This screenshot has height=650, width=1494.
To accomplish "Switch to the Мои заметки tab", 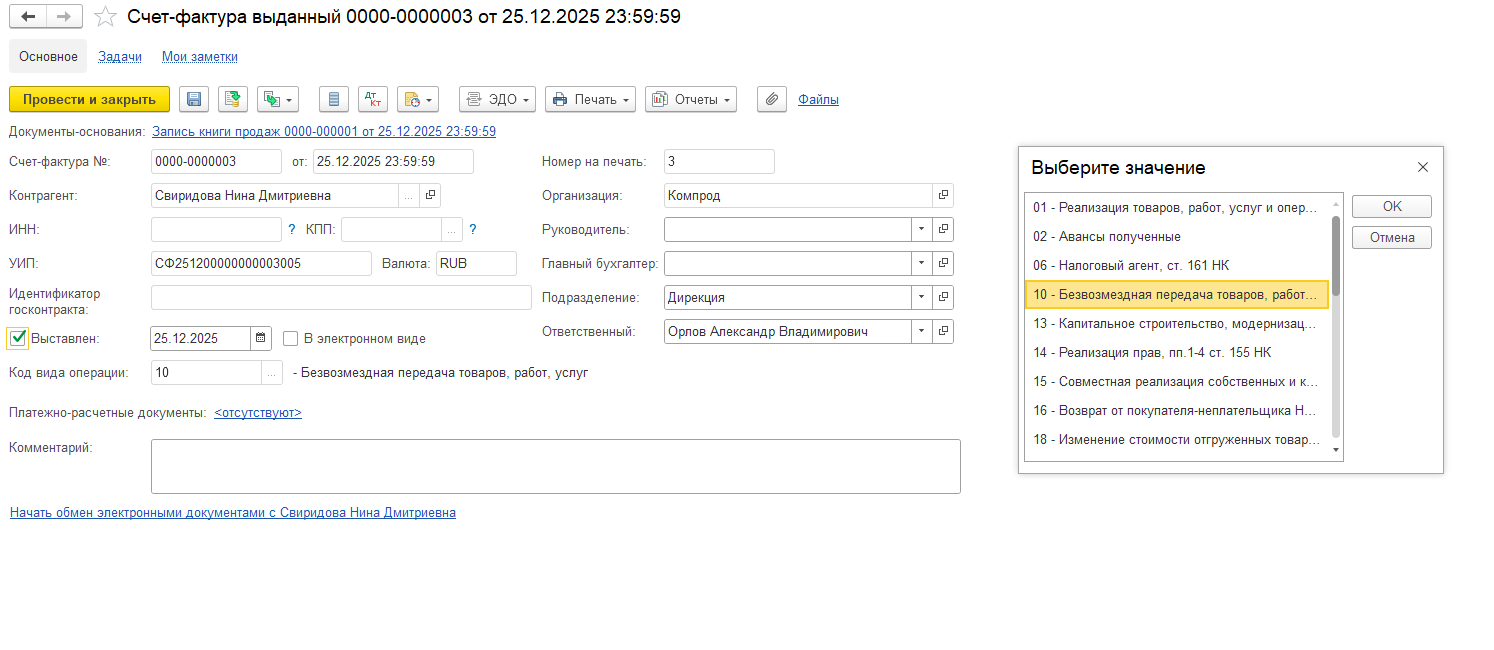I will (200, 57).
